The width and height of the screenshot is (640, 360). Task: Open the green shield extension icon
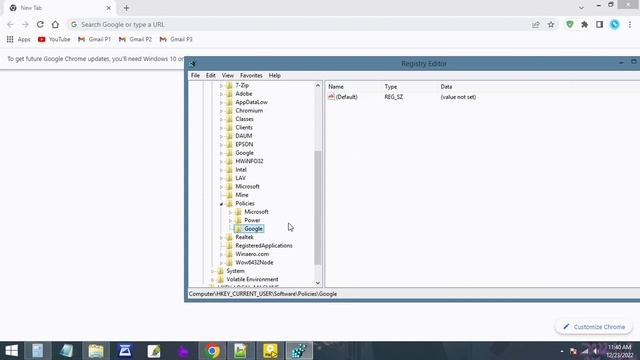tap(570, 24)
